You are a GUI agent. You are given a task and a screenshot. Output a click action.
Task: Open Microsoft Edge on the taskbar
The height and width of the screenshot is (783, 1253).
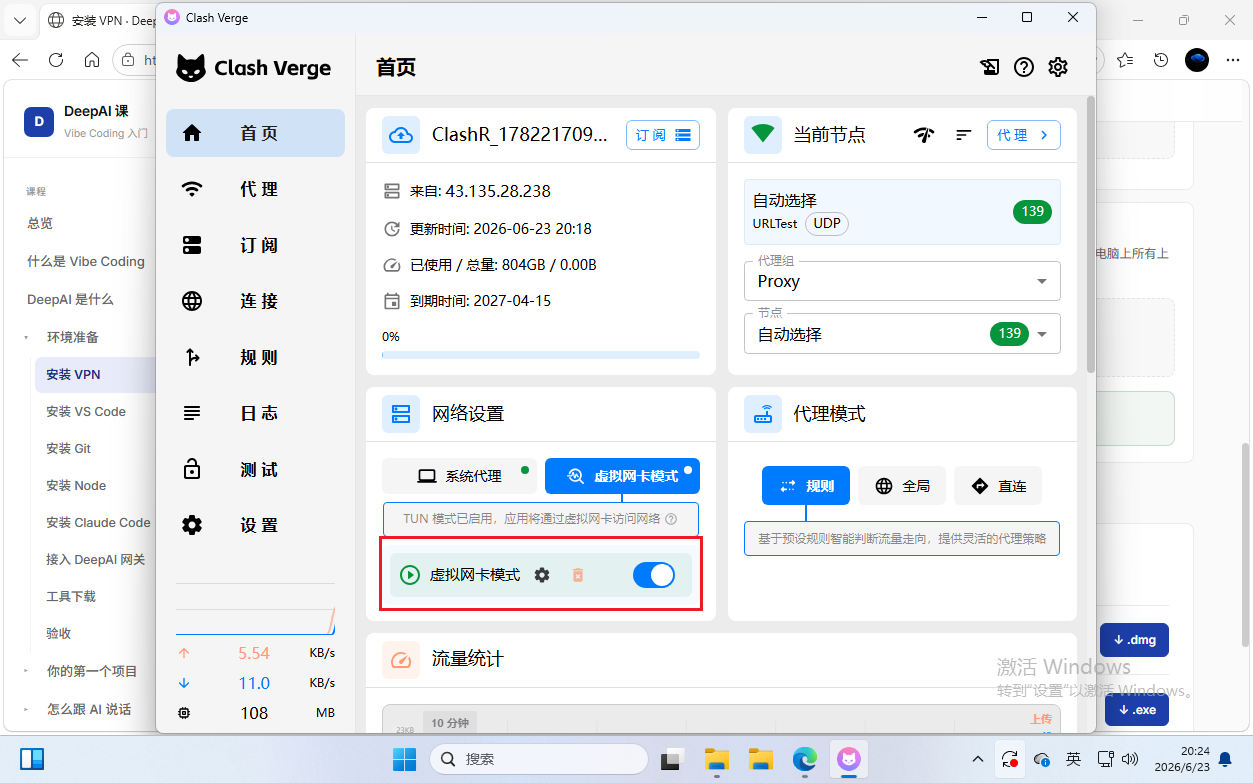click(x=804, y=759)
